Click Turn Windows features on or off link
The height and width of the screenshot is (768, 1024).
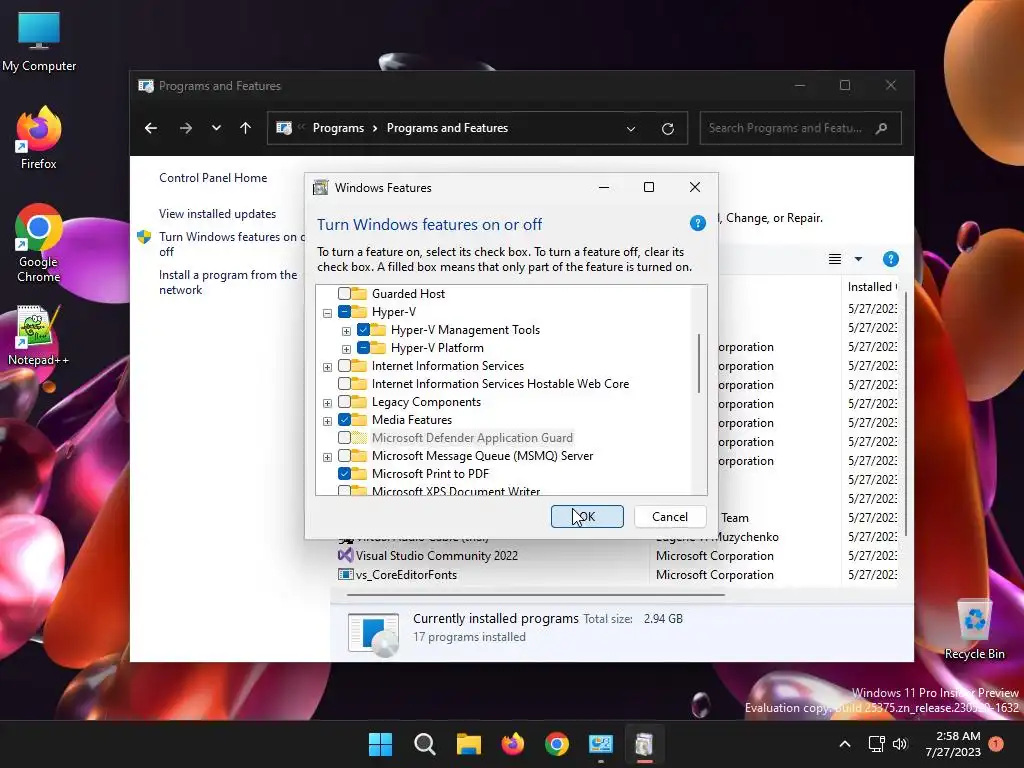232,244
